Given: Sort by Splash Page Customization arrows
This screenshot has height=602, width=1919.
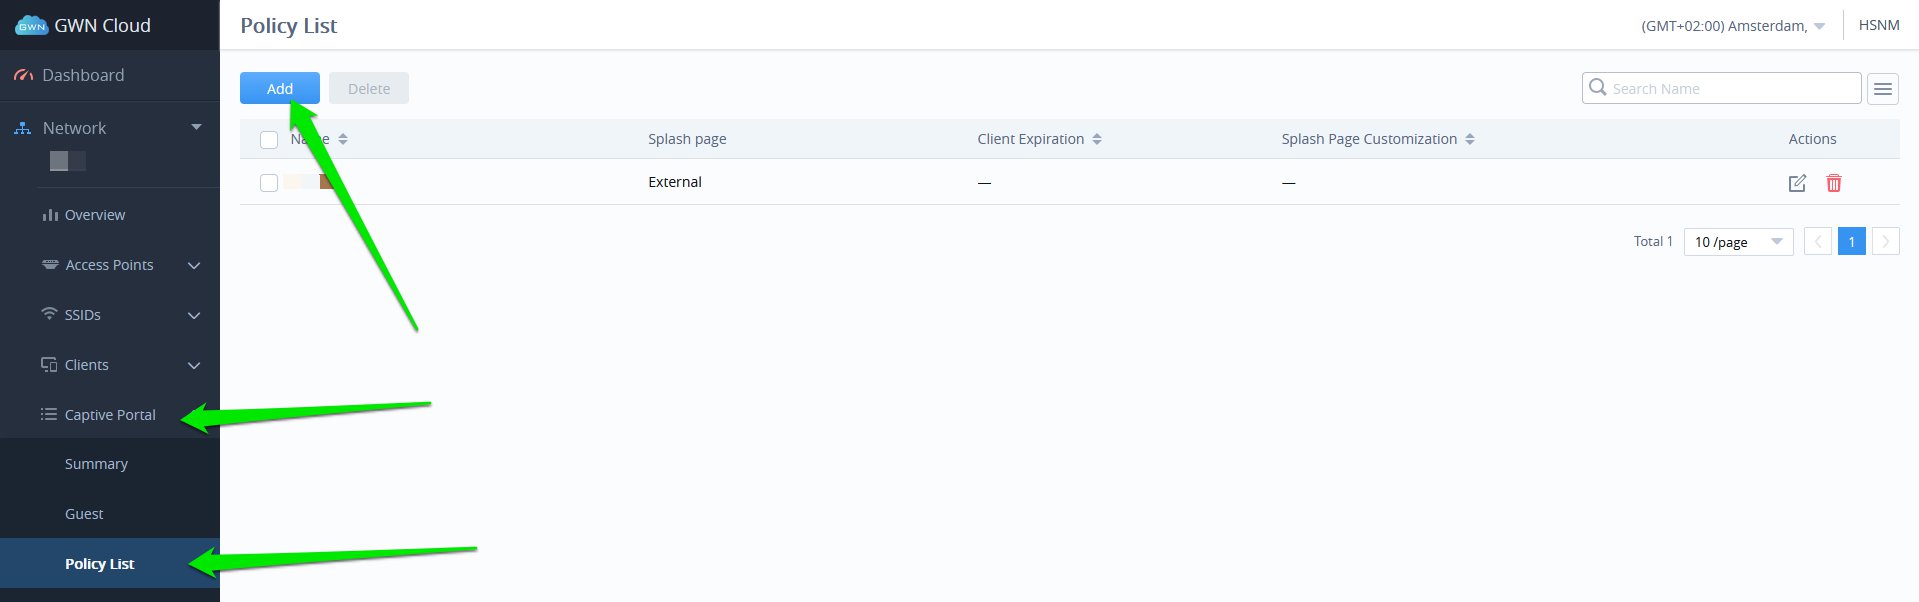Looking at the screenshot, I should (1469, 139).
